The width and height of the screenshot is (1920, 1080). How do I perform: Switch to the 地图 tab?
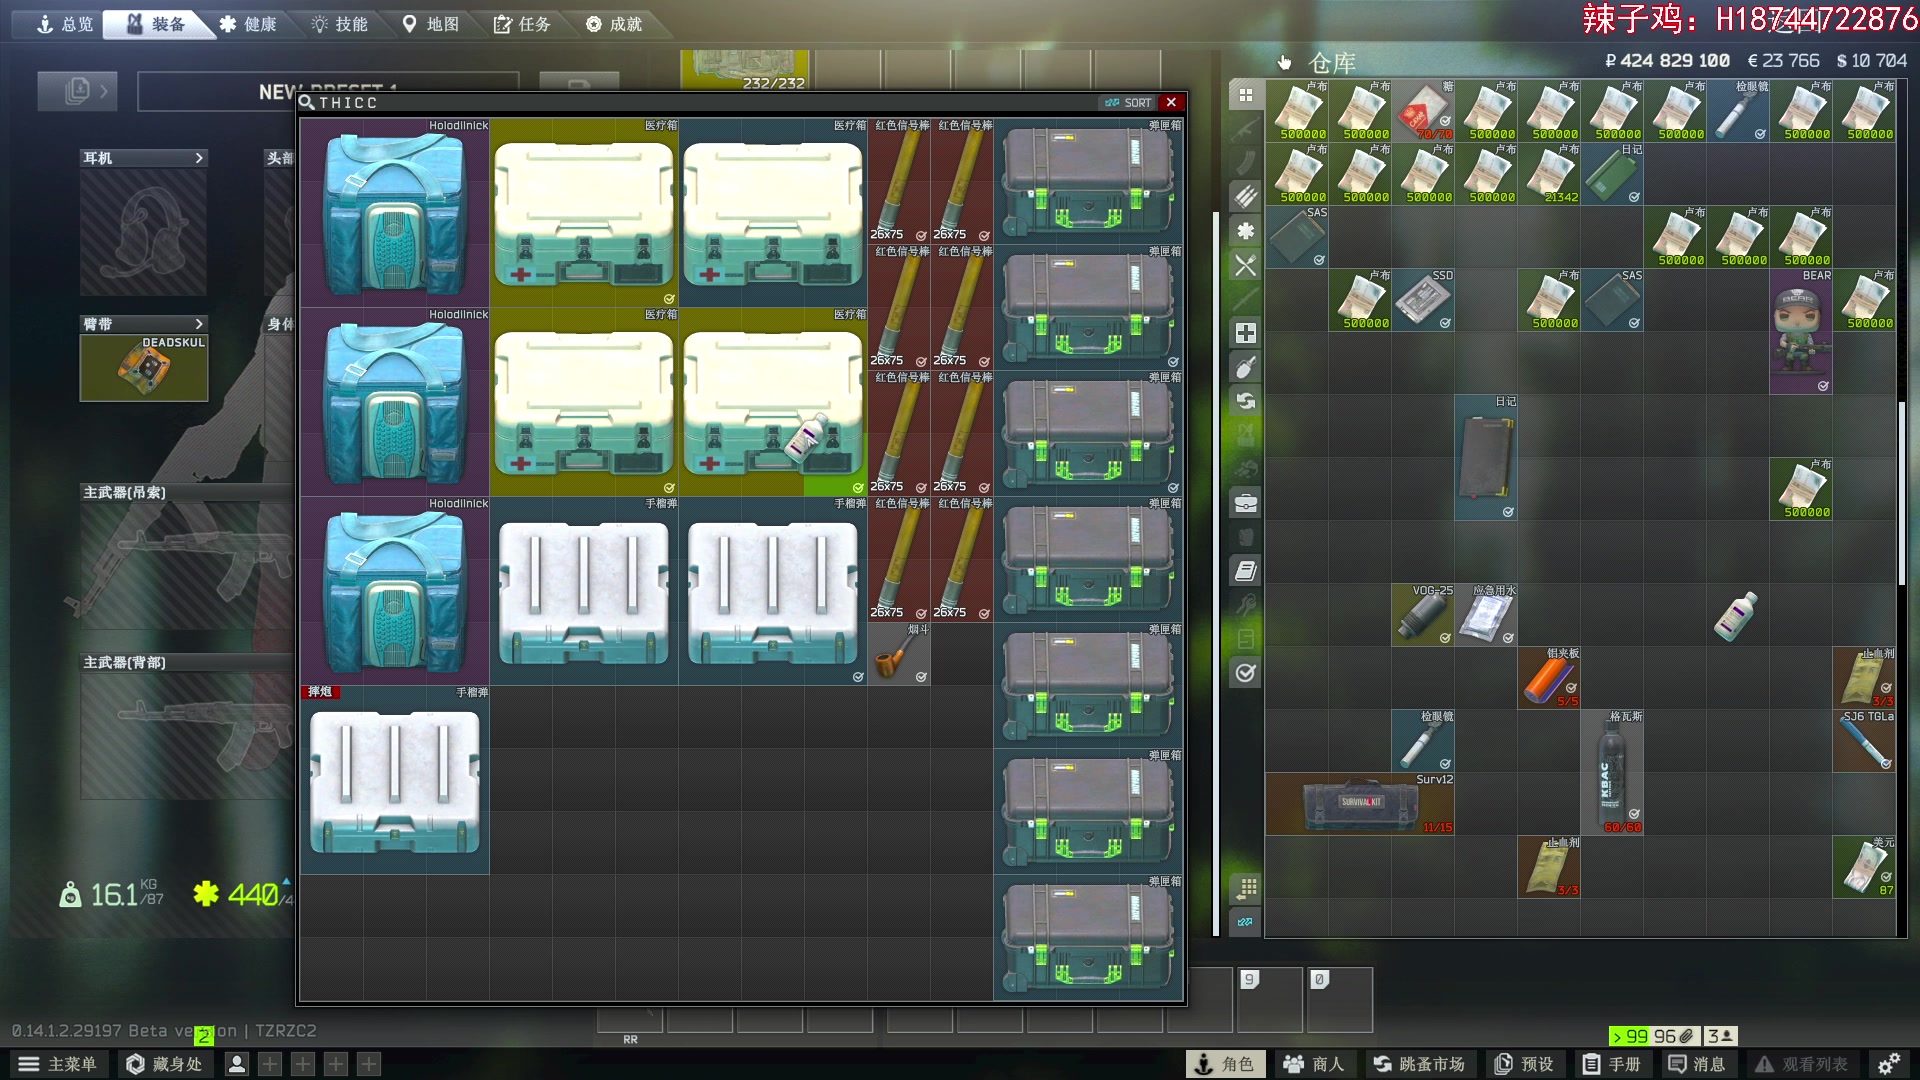tap(431, 24)
